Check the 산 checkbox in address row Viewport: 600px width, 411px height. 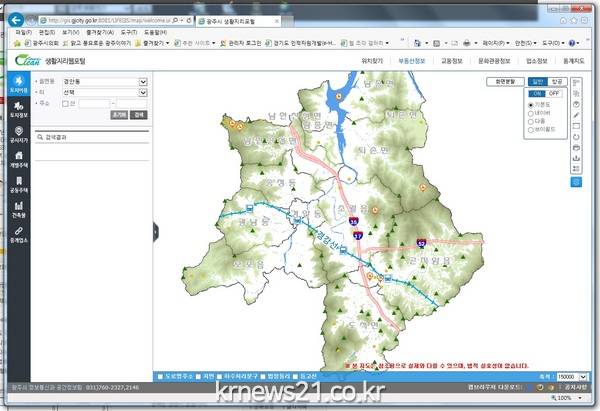65,103
